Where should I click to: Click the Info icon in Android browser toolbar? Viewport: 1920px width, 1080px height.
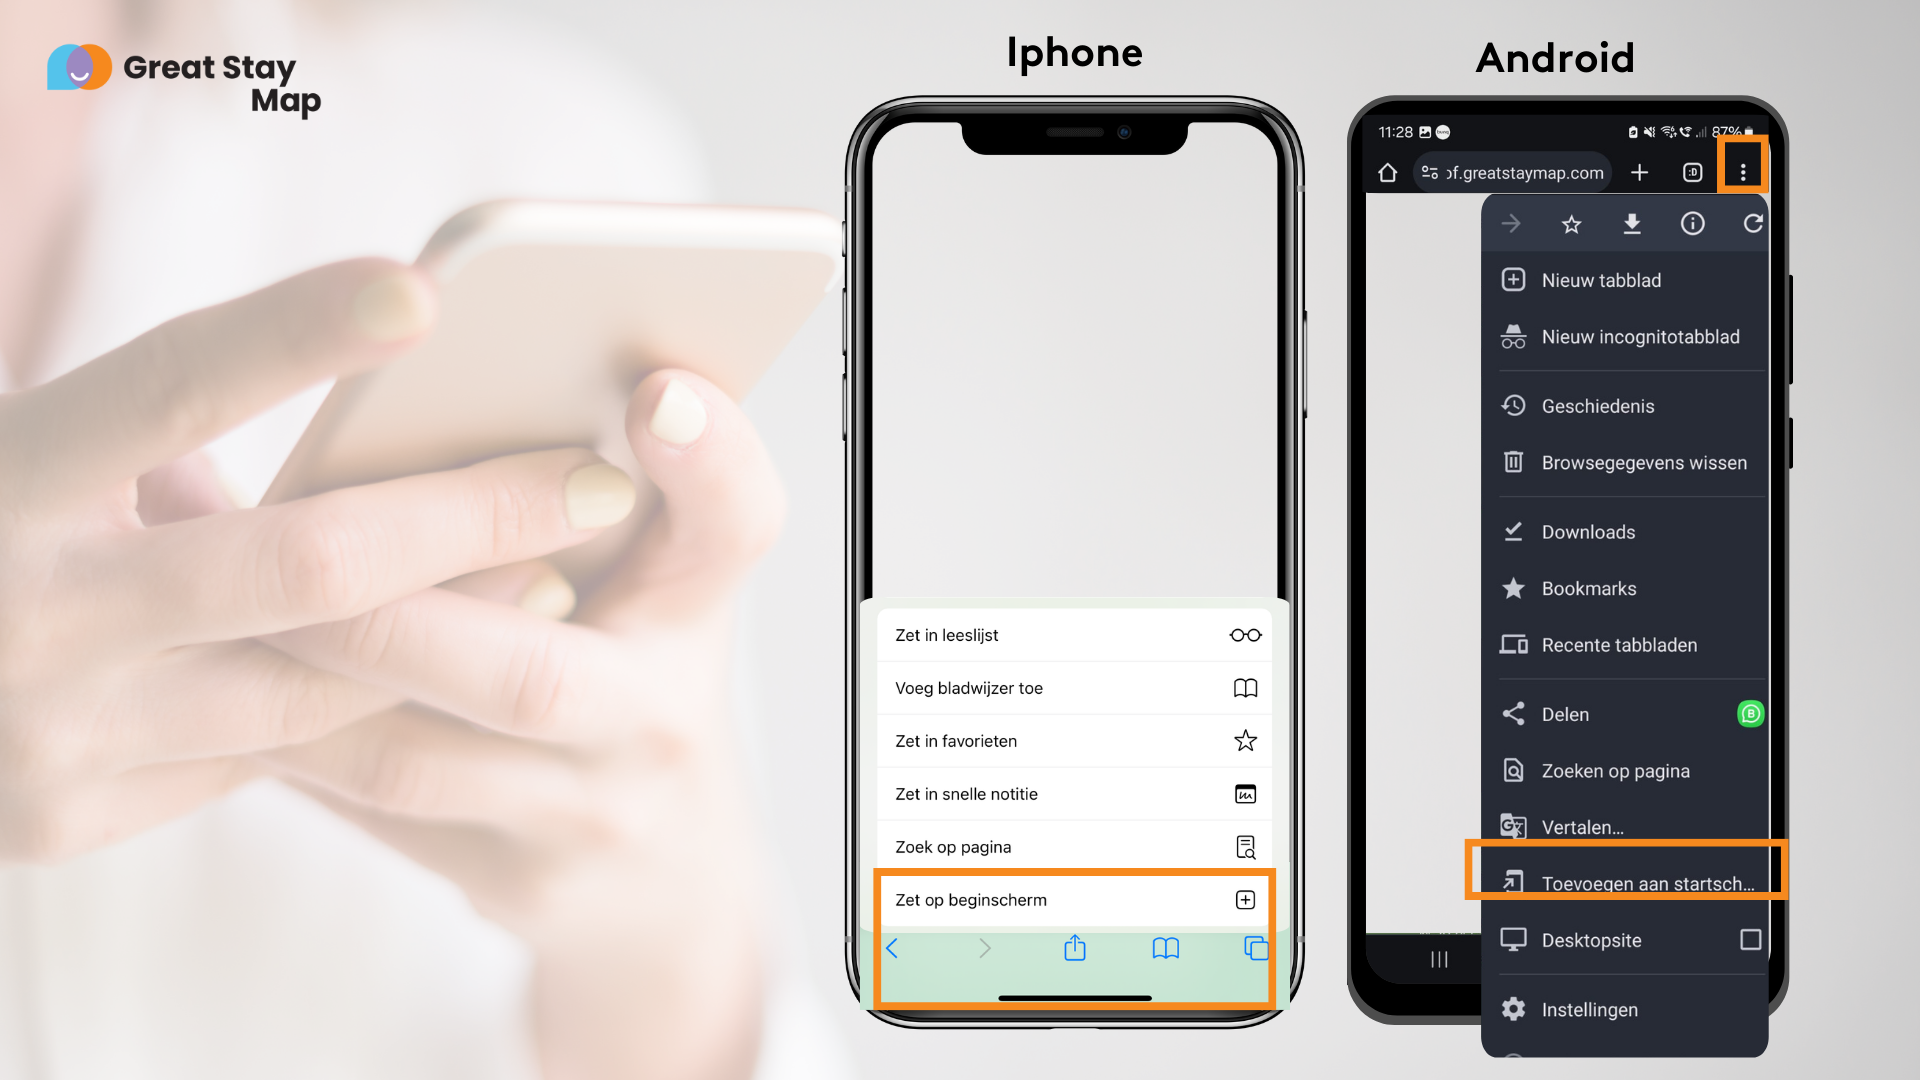[x=1693, y=223]
